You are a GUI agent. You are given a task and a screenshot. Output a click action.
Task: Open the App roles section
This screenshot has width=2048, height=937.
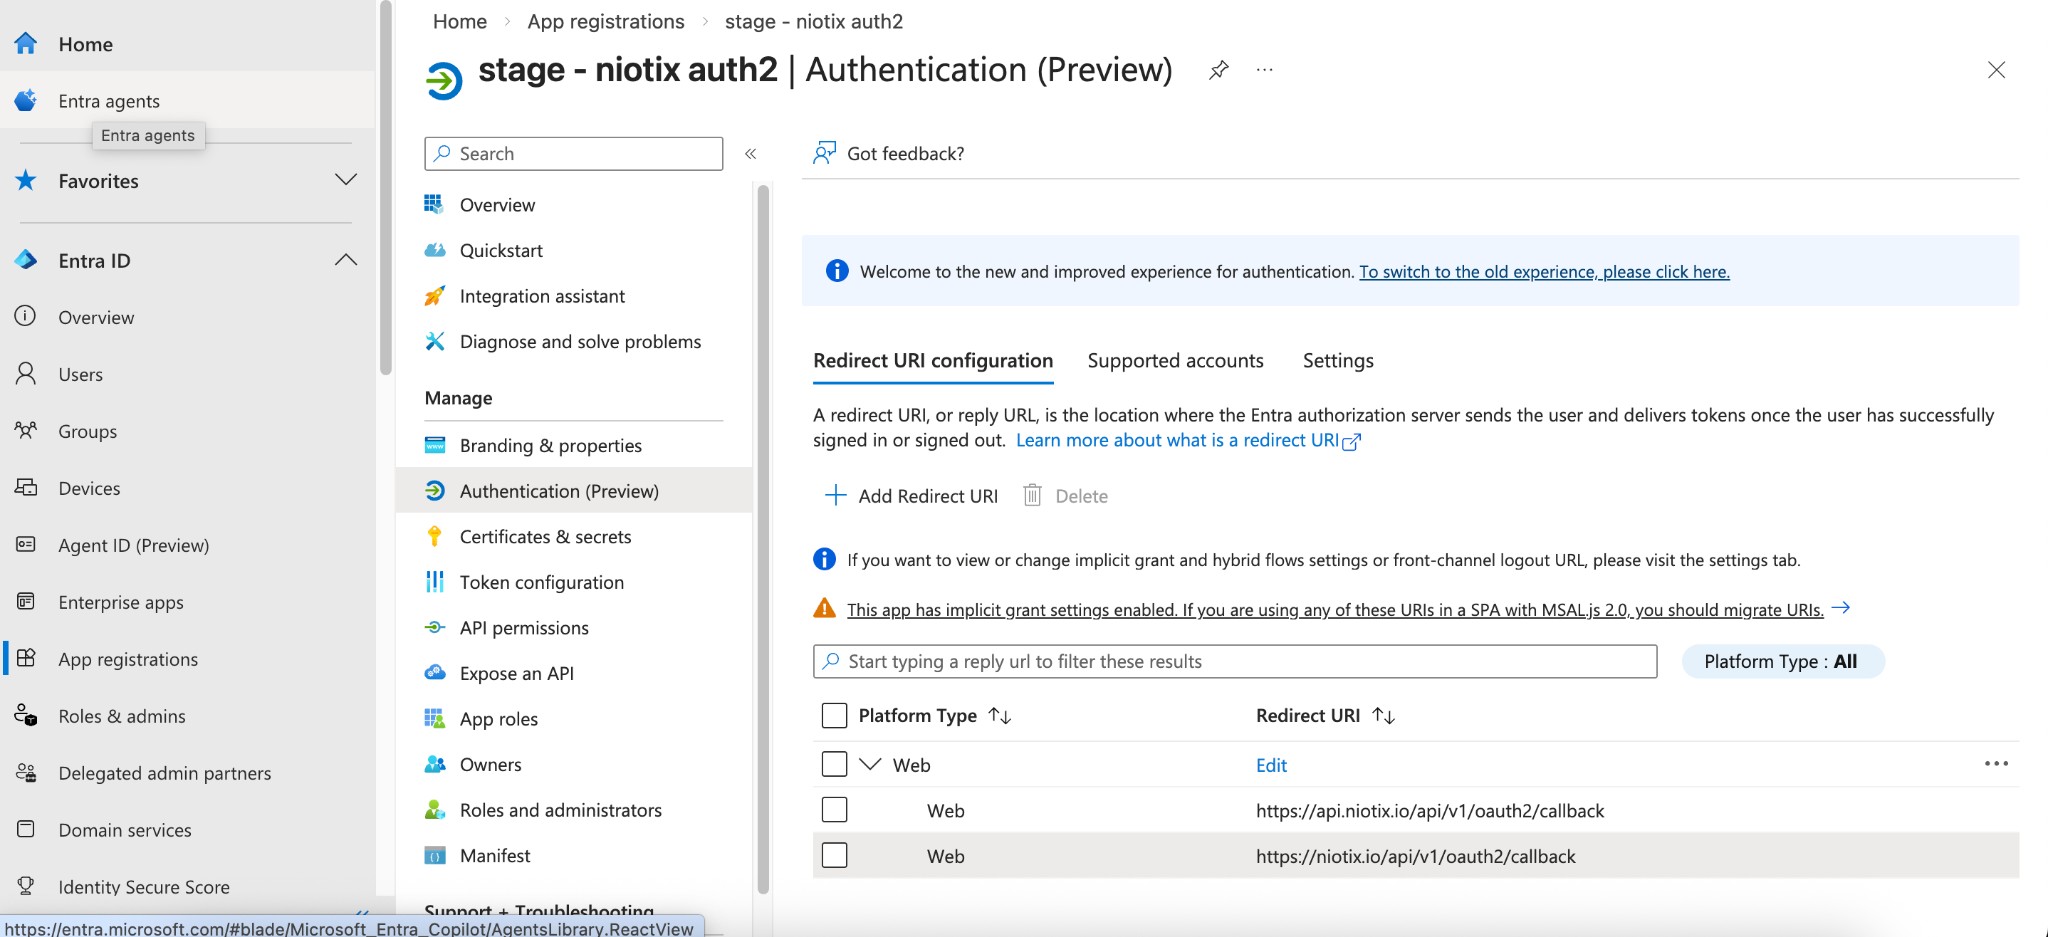click(498, 718)
